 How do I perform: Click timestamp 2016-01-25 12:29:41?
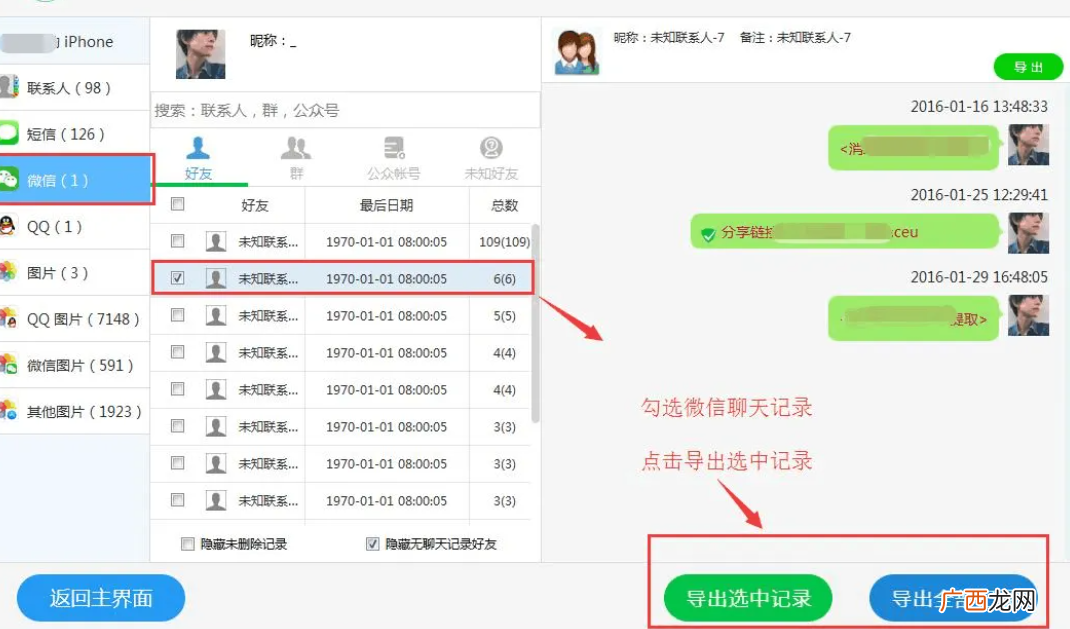(979, 194)
